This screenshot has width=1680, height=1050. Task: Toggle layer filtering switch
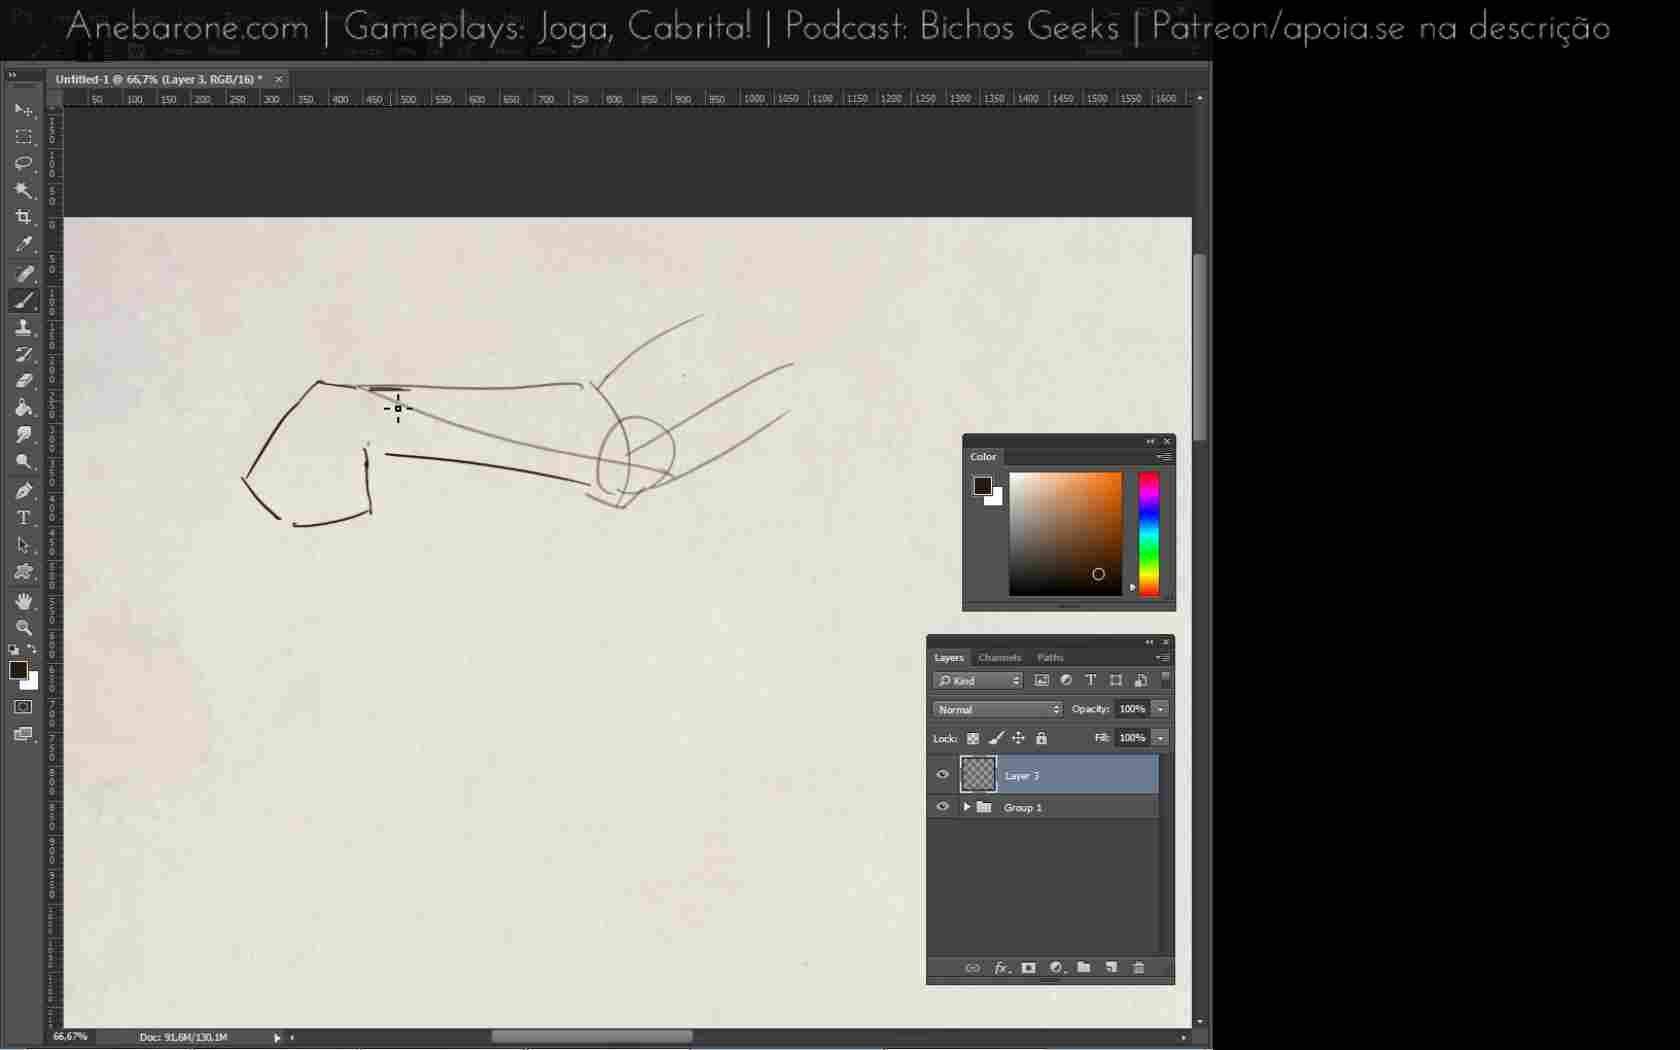tap(1165, 679)
